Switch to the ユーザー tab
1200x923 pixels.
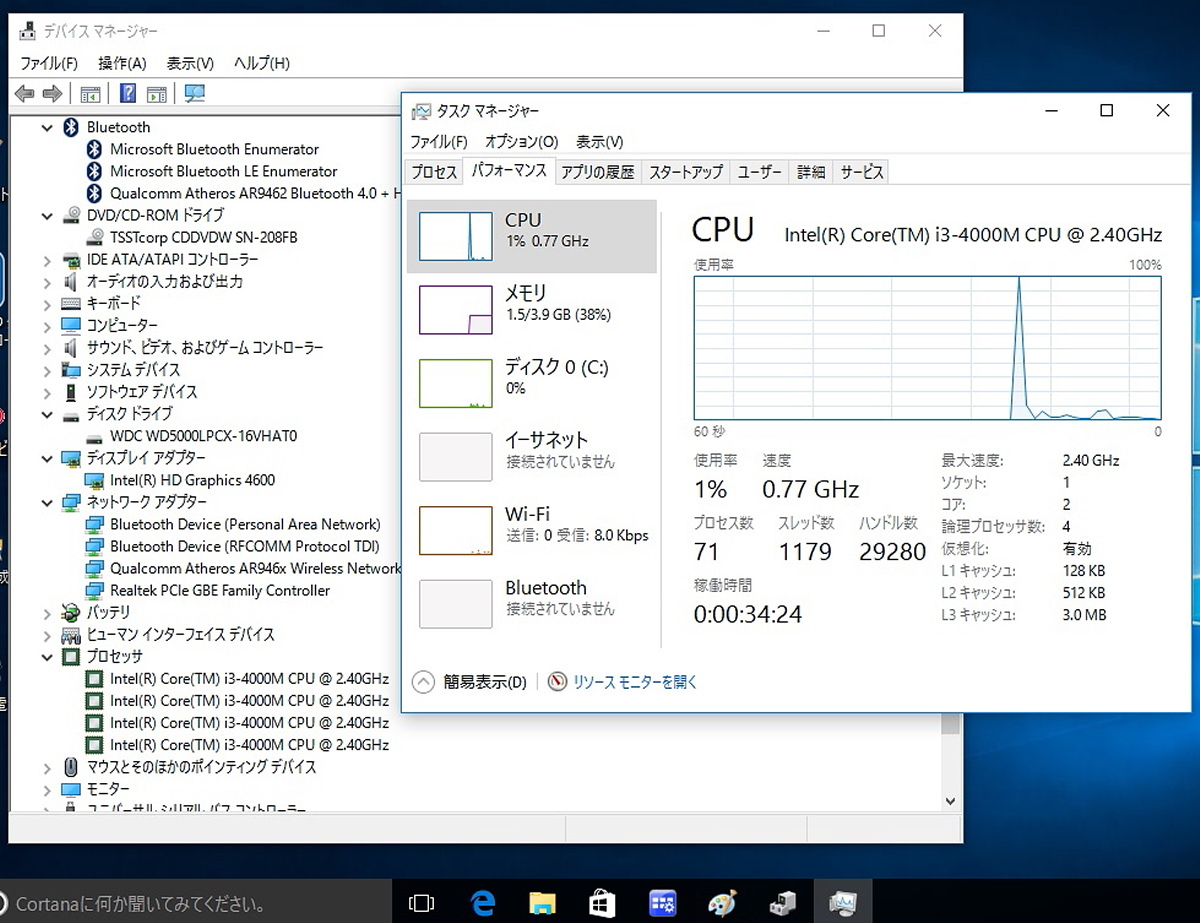[760, 172]
